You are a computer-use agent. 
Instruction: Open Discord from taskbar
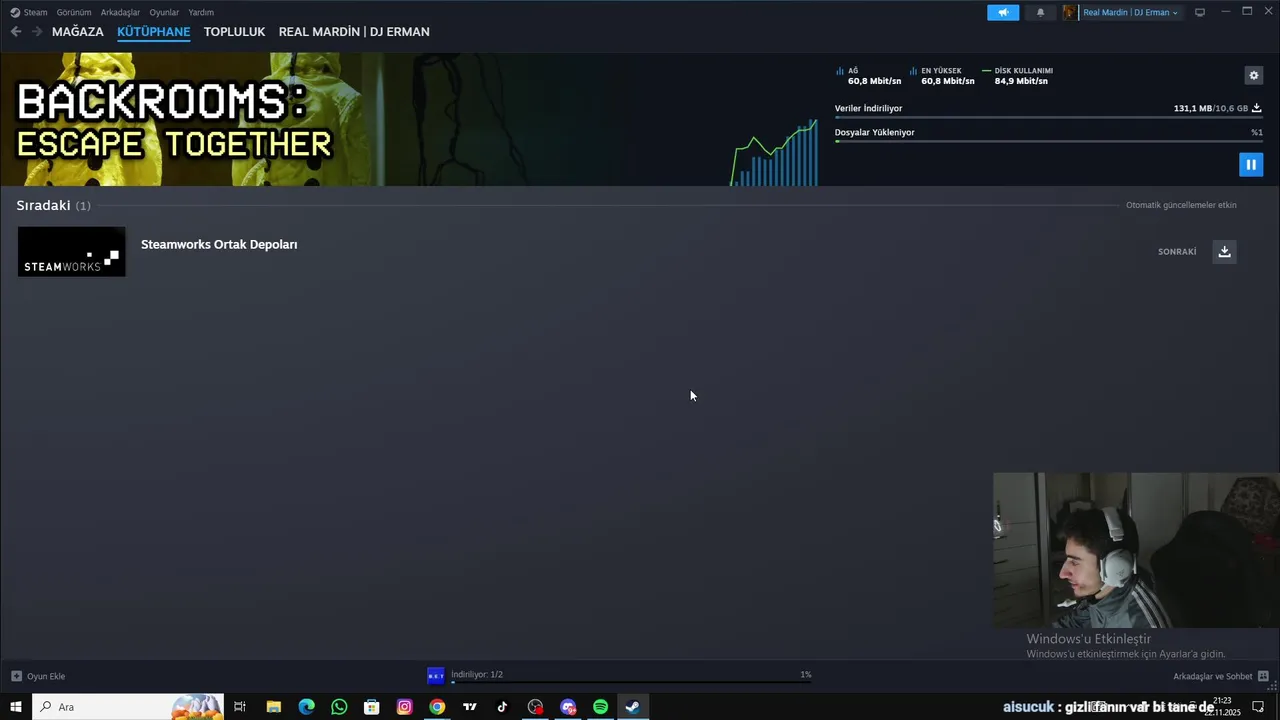(568, 707)
